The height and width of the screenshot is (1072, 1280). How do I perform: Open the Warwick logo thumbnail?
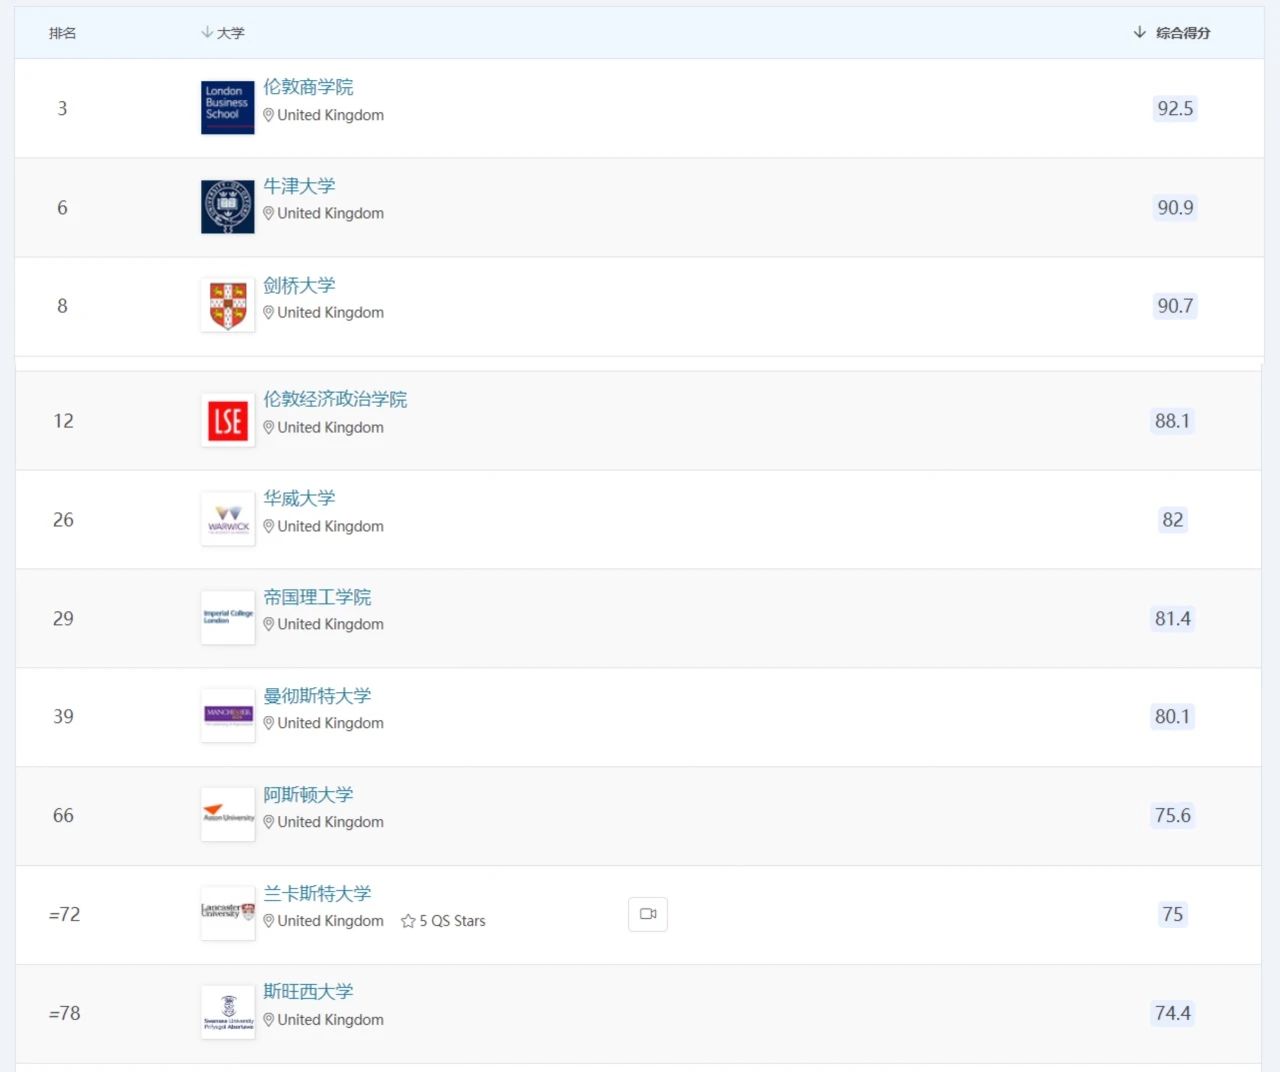click(x=228, y=519)
